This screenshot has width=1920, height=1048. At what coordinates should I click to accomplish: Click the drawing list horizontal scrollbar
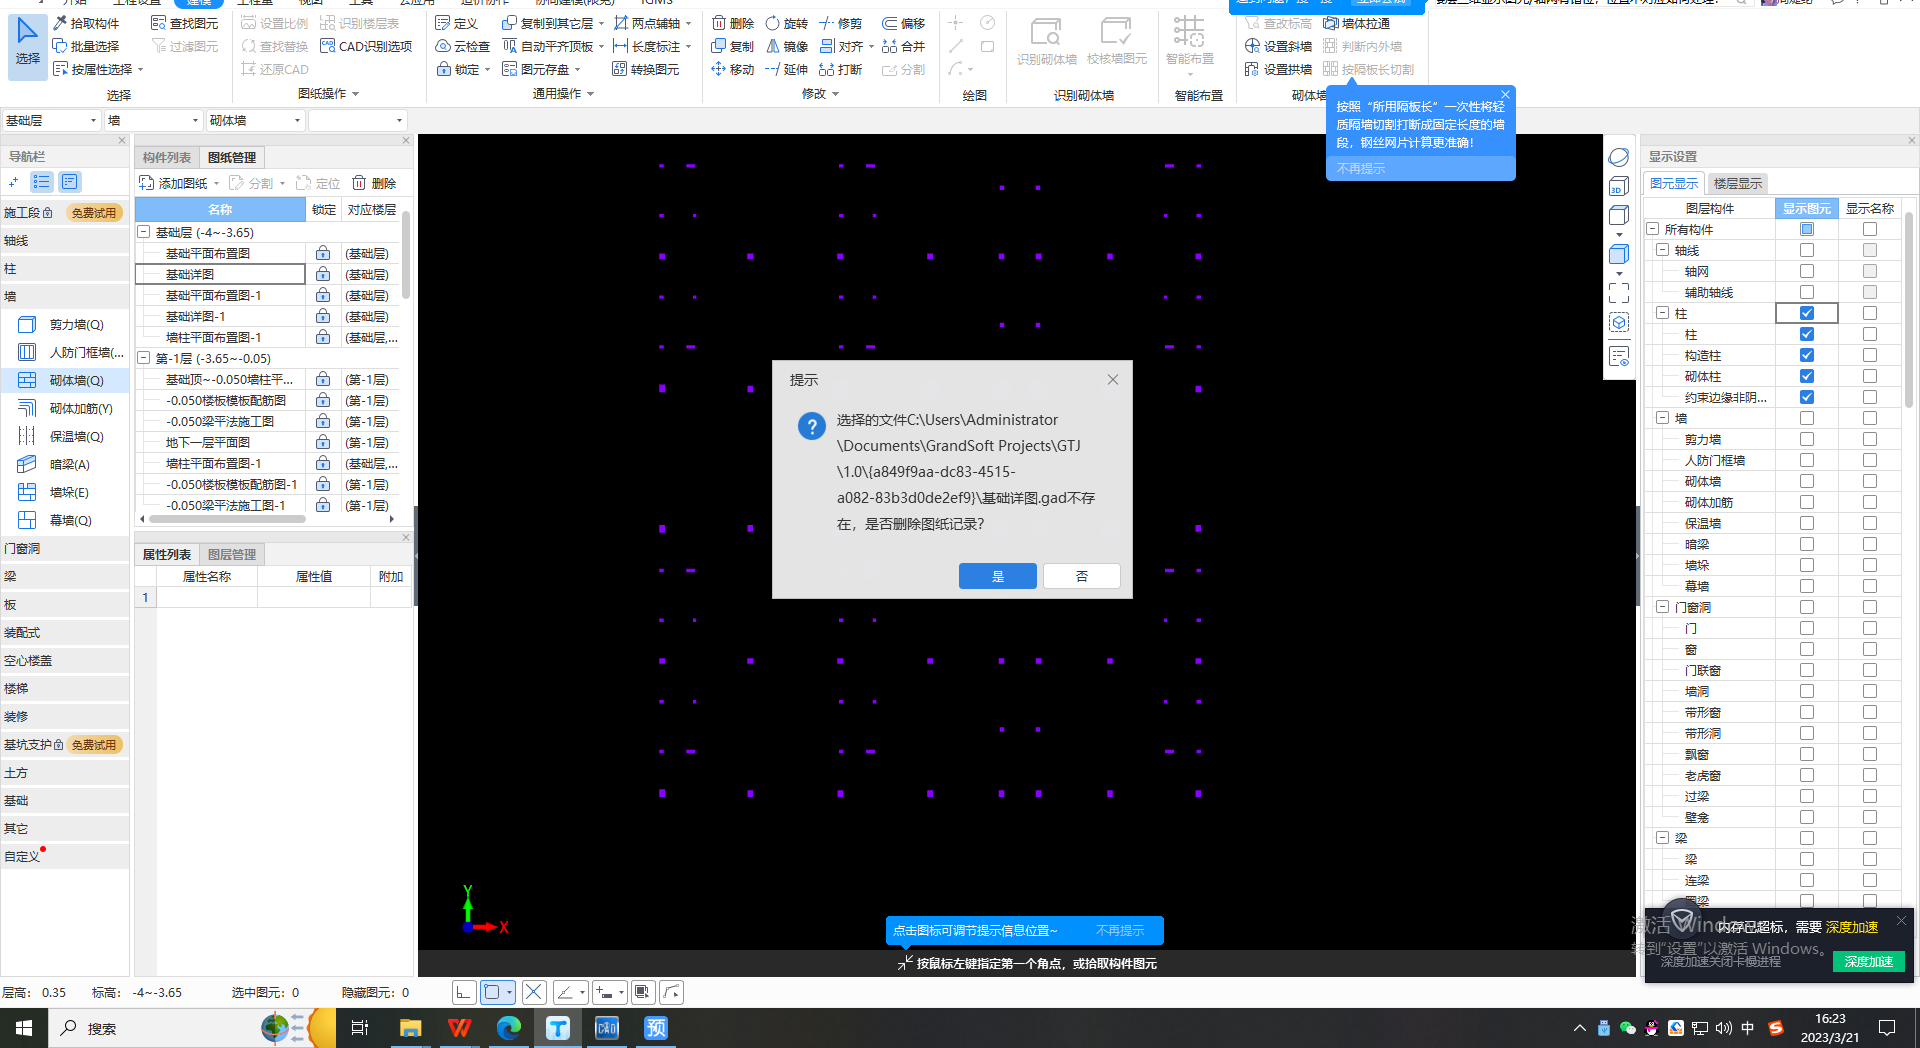click(228, 518)
